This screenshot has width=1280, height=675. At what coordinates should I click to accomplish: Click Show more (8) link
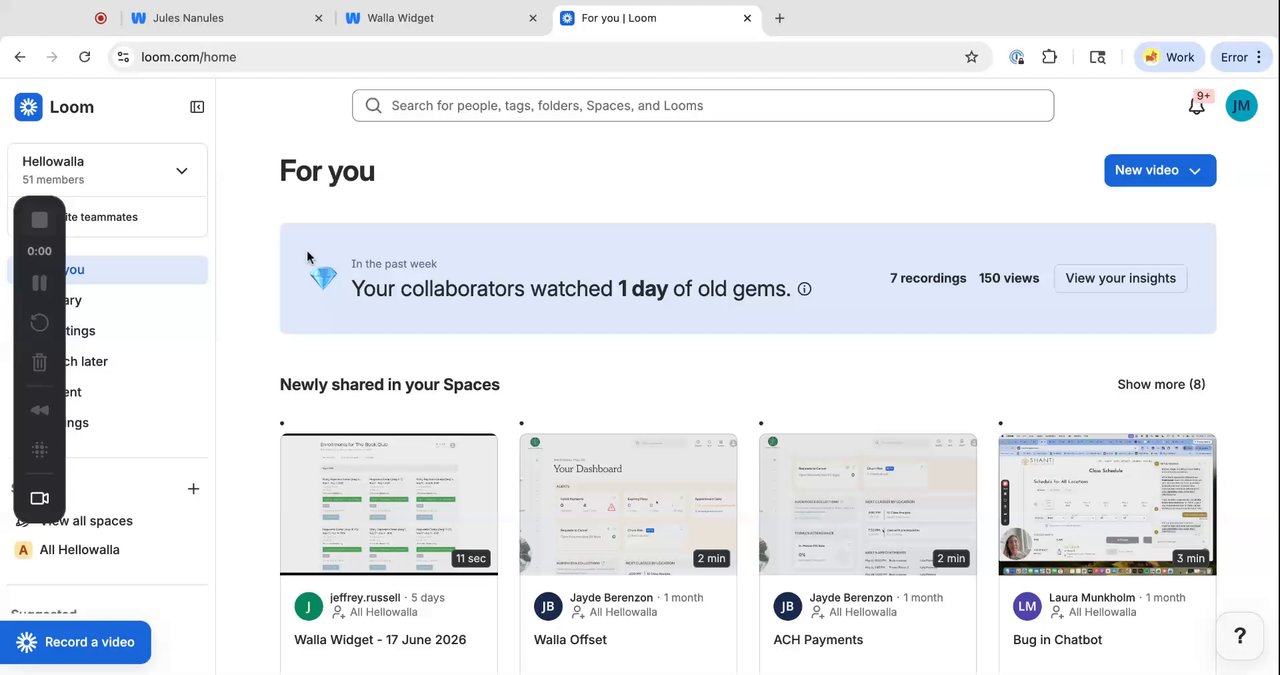1161,384
